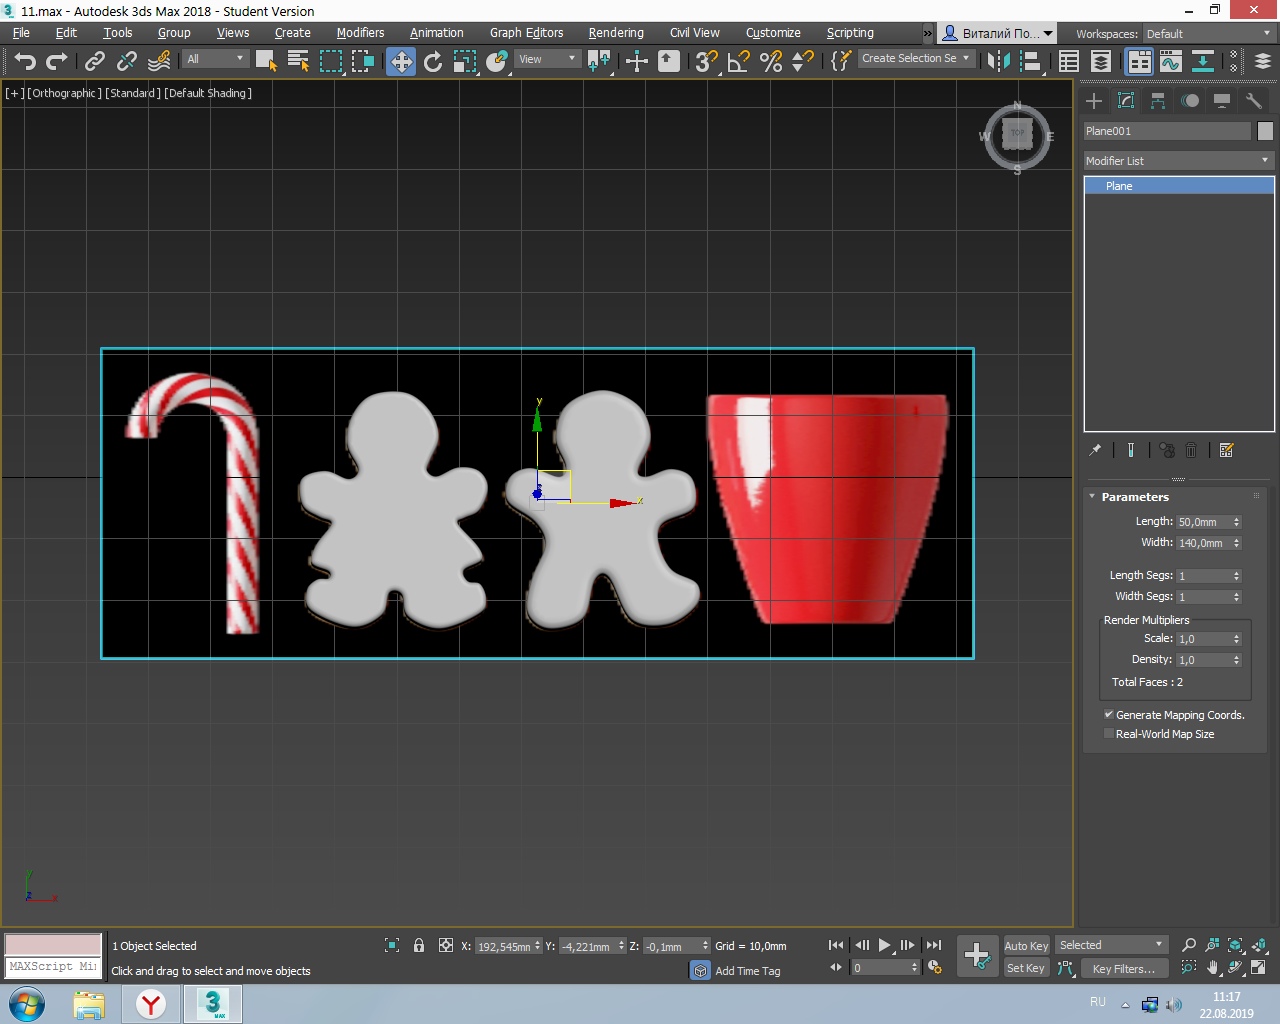Toggle the Selection Lock padlock

coord(419,946)
